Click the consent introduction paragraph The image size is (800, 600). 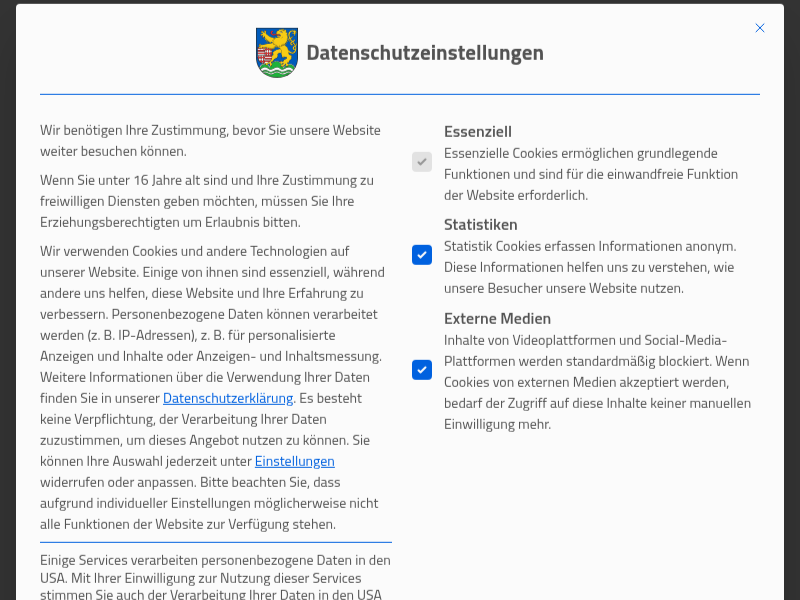(210, 141)
